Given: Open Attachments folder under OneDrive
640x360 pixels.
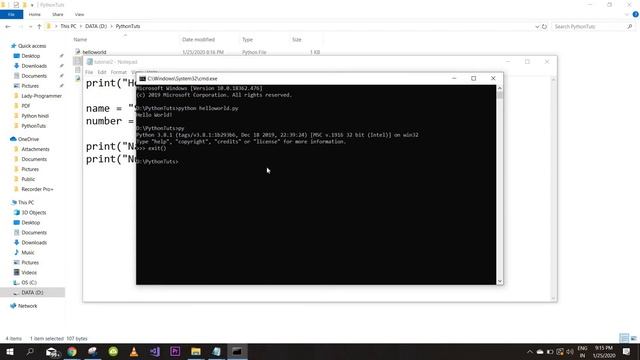Looking at the screenshot, I should tap(36, 149).
